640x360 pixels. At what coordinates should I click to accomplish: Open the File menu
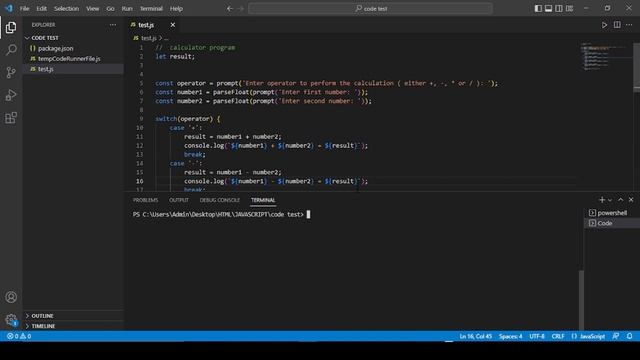tap(24, 9)
